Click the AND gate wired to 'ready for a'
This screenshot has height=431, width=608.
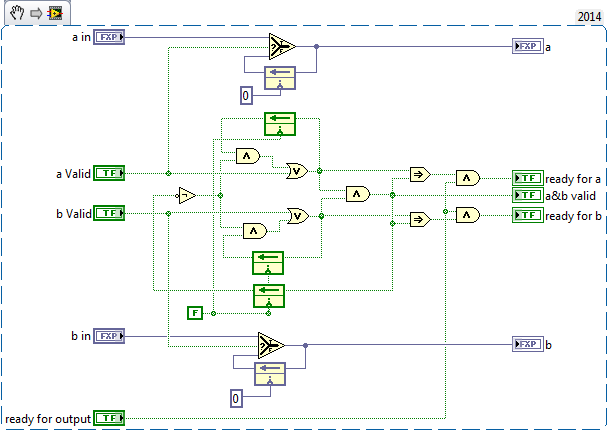[x=468, y=178]
